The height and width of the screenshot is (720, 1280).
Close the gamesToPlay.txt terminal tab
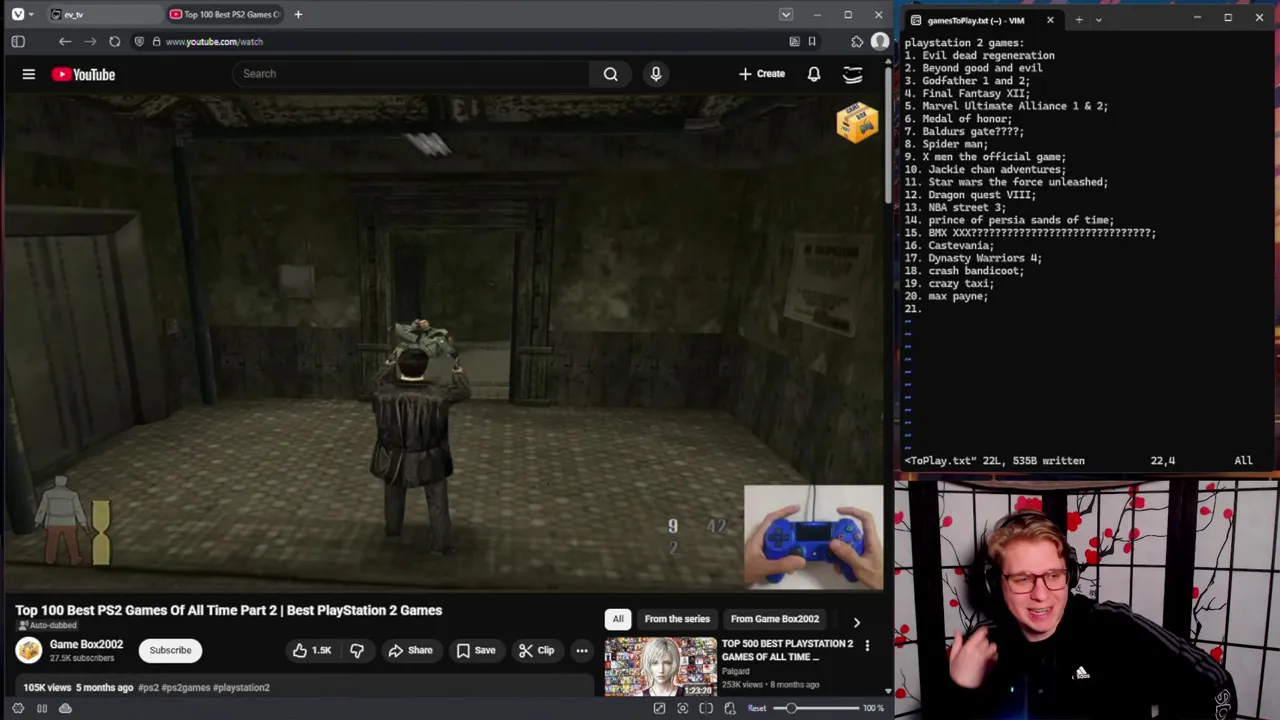(x=1050, y=20)
